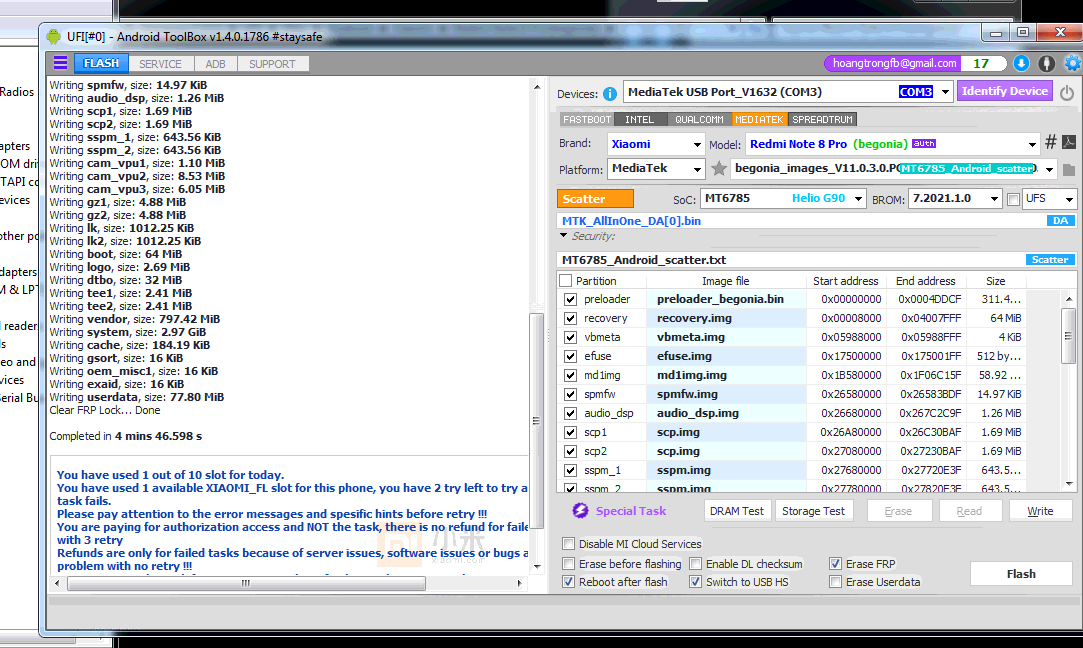Enable DL checksum checkbox
This screenshot has width=1083, height=648.
click(x=696, y=564)
